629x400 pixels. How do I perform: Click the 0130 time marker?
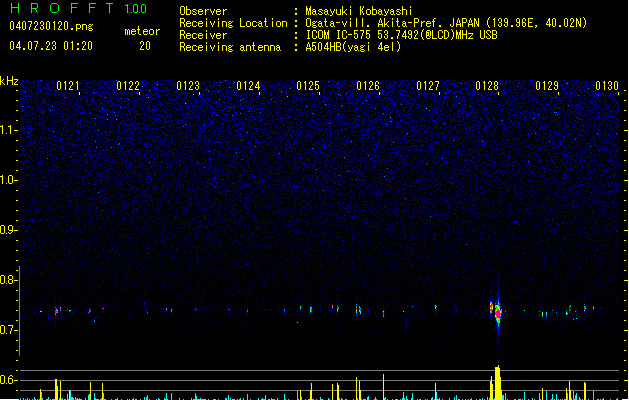pyautogui.click(x=607, y=86)
